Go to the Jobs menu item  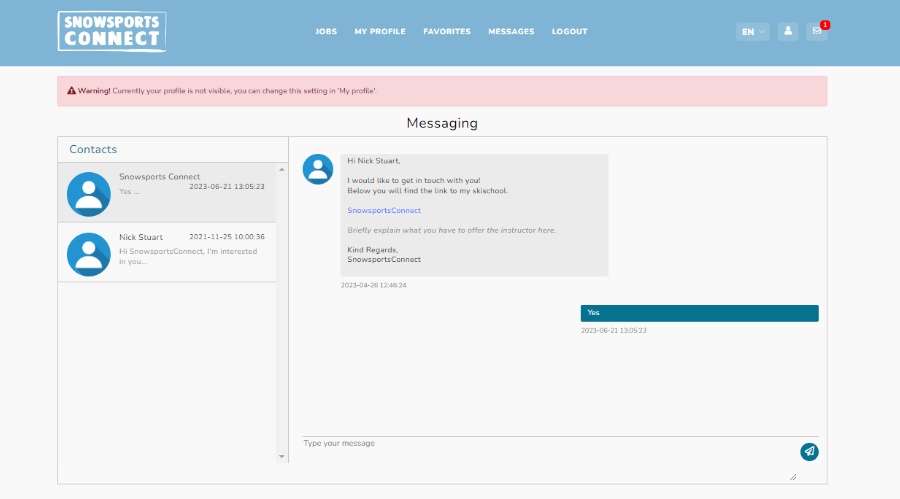326,31
